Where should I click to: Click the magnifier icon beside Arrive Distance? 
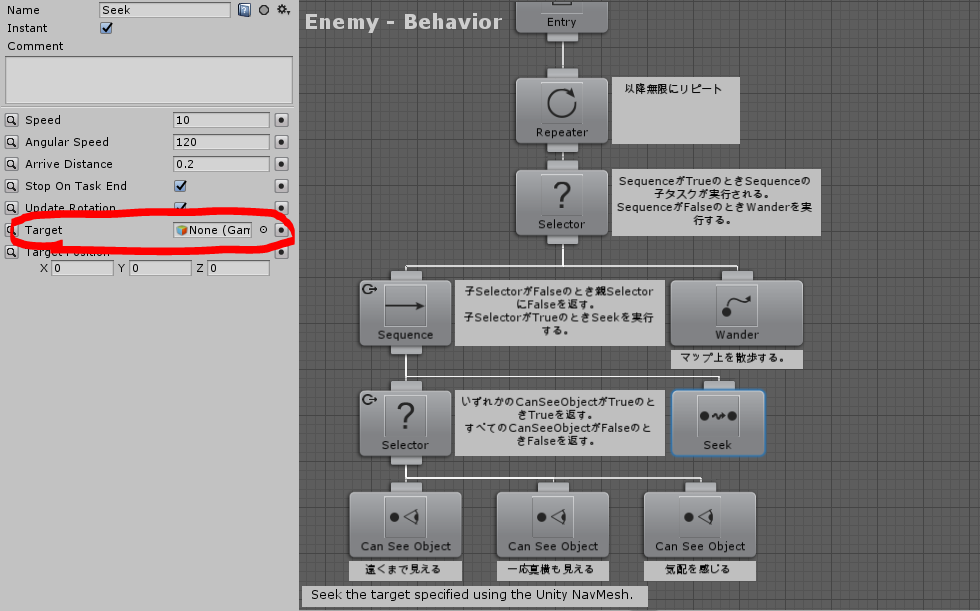coord(11,164)
